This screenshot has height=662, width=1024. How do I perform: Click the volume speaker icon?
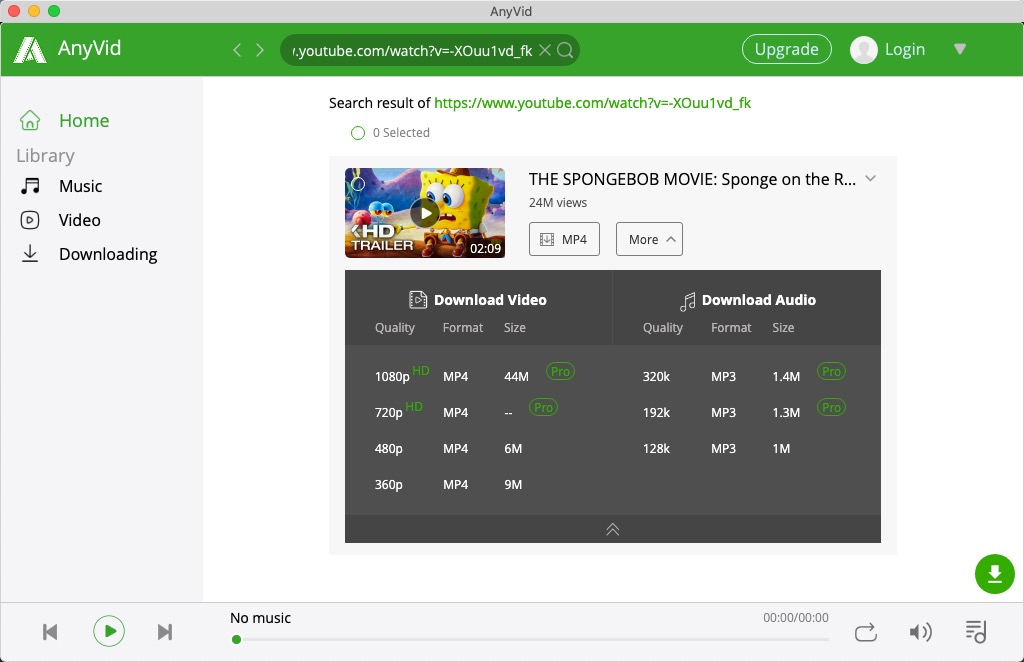pyautogui.click(x=920, y=632)
